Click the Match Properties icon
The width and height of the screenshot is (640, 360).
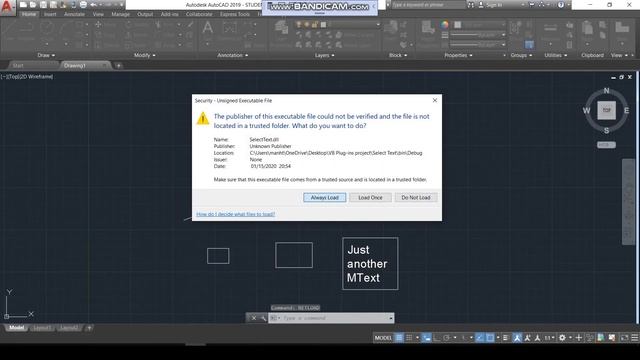point(428,28)
